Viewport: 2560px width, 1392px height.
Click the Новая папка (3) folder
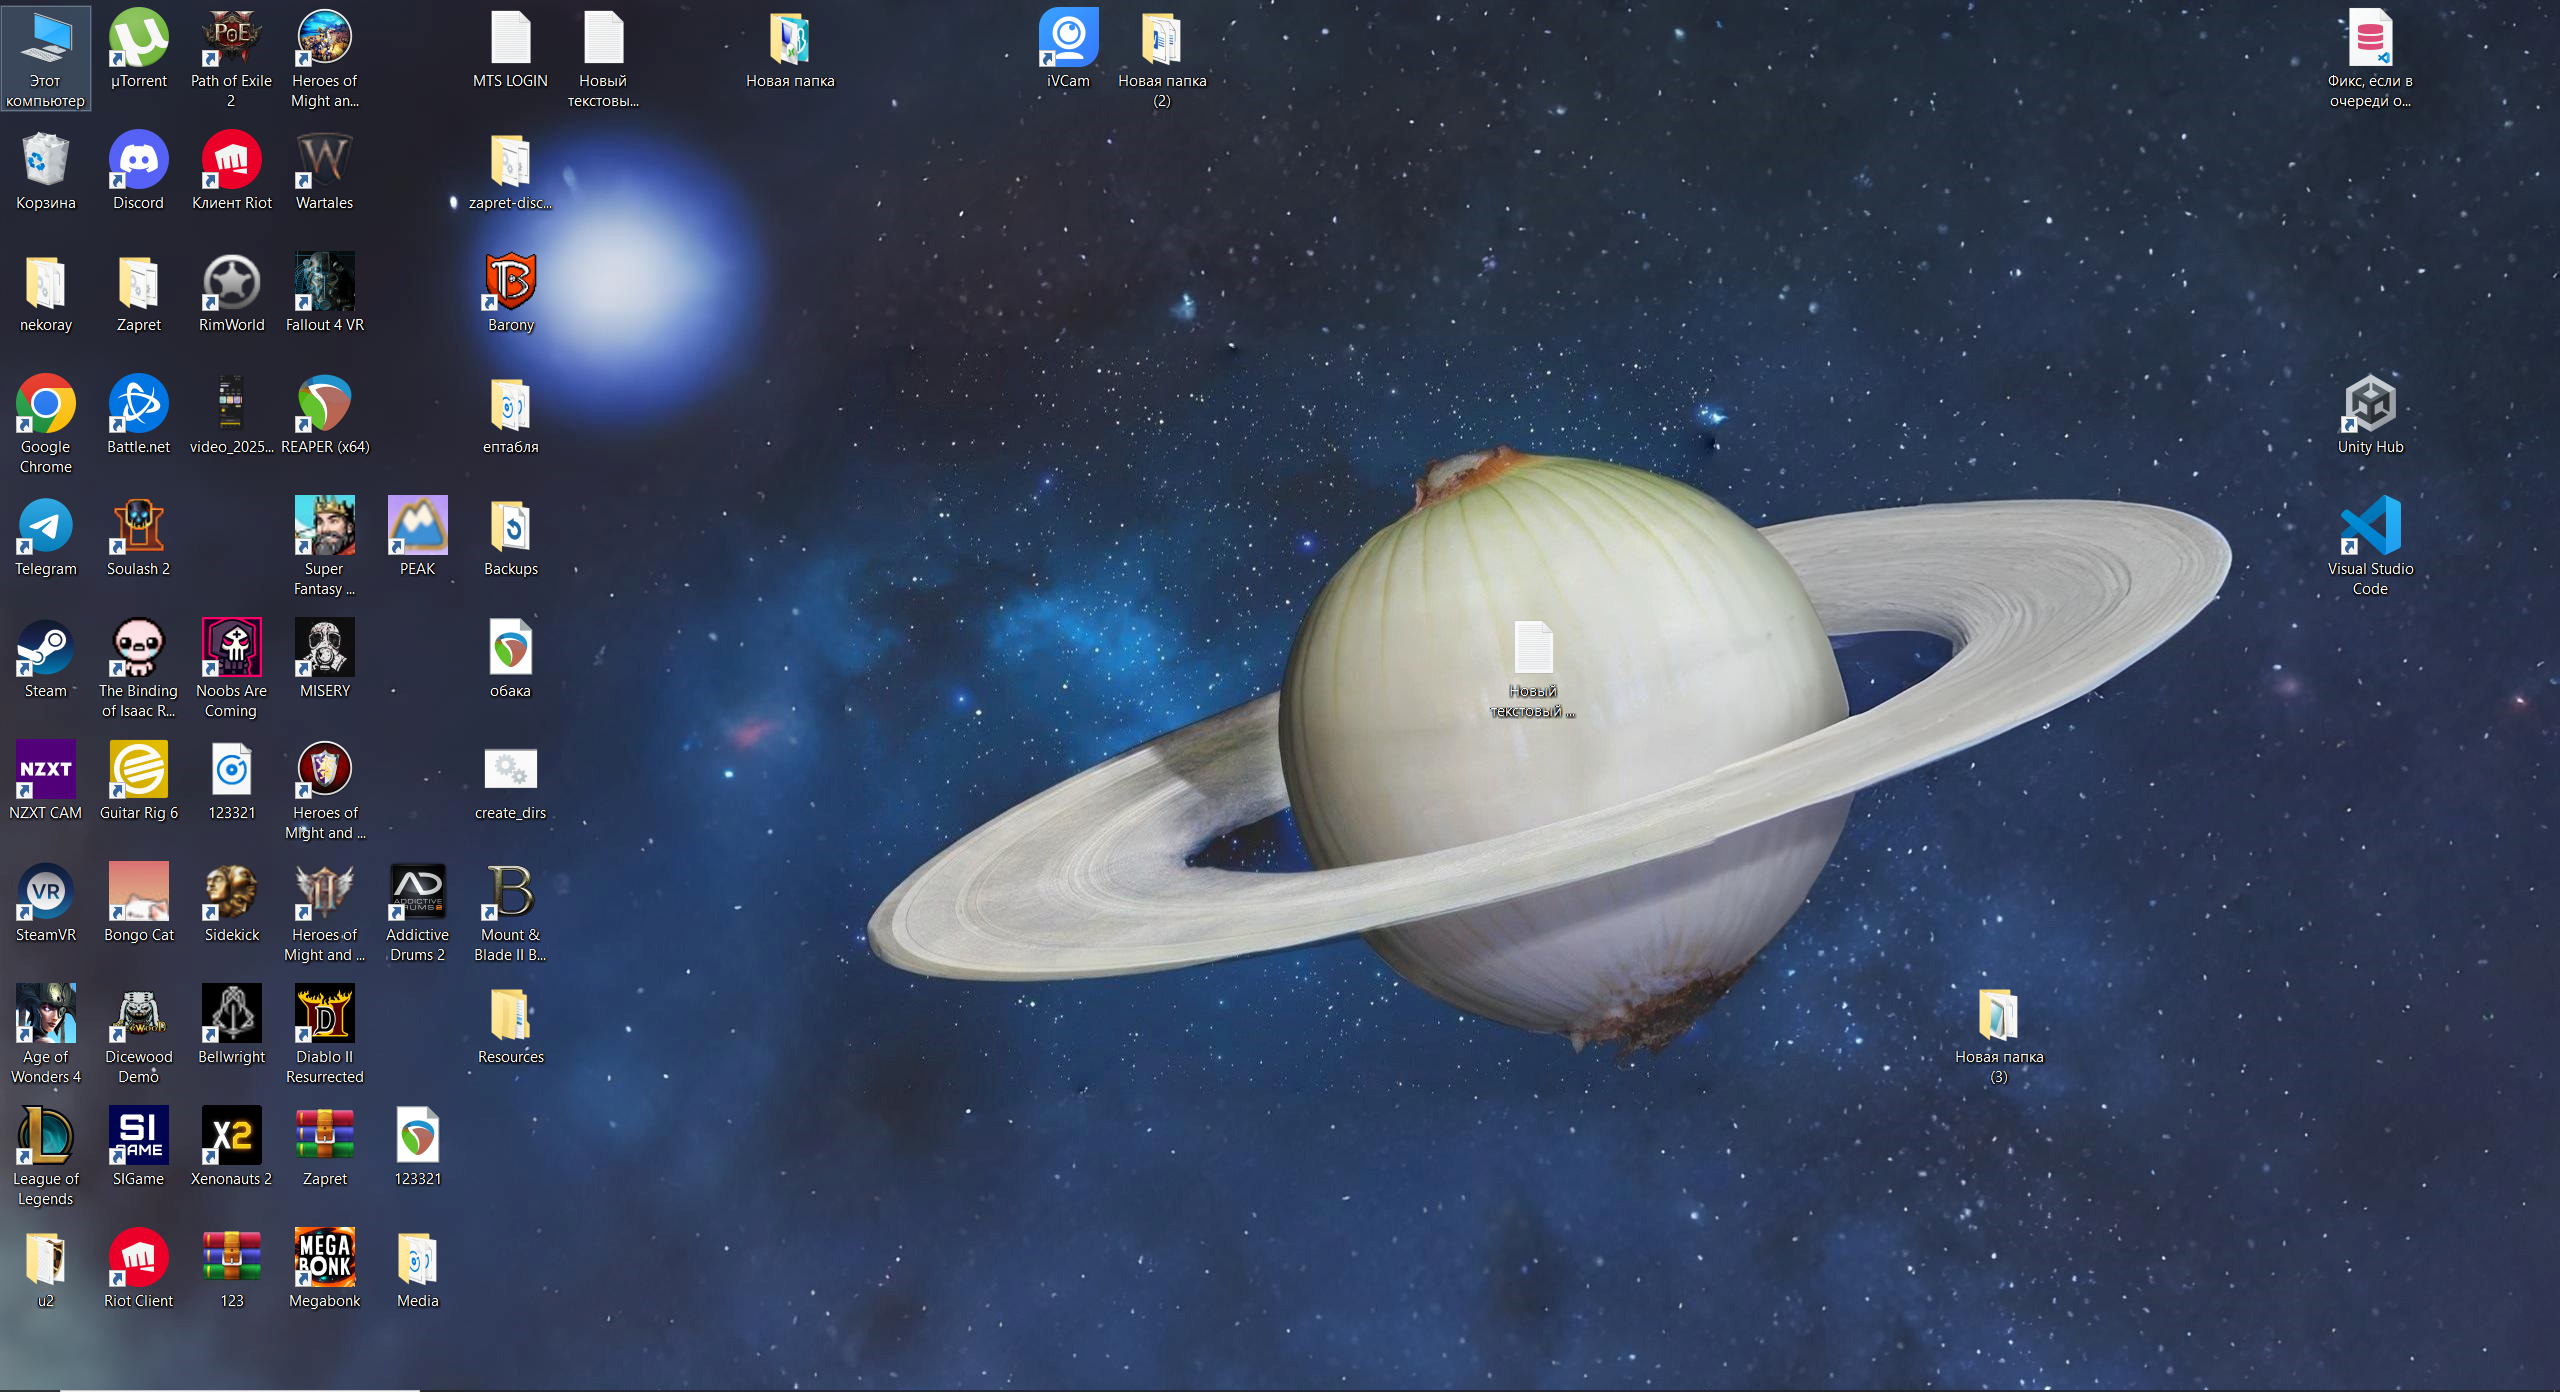click(x=1998, y=1016)
